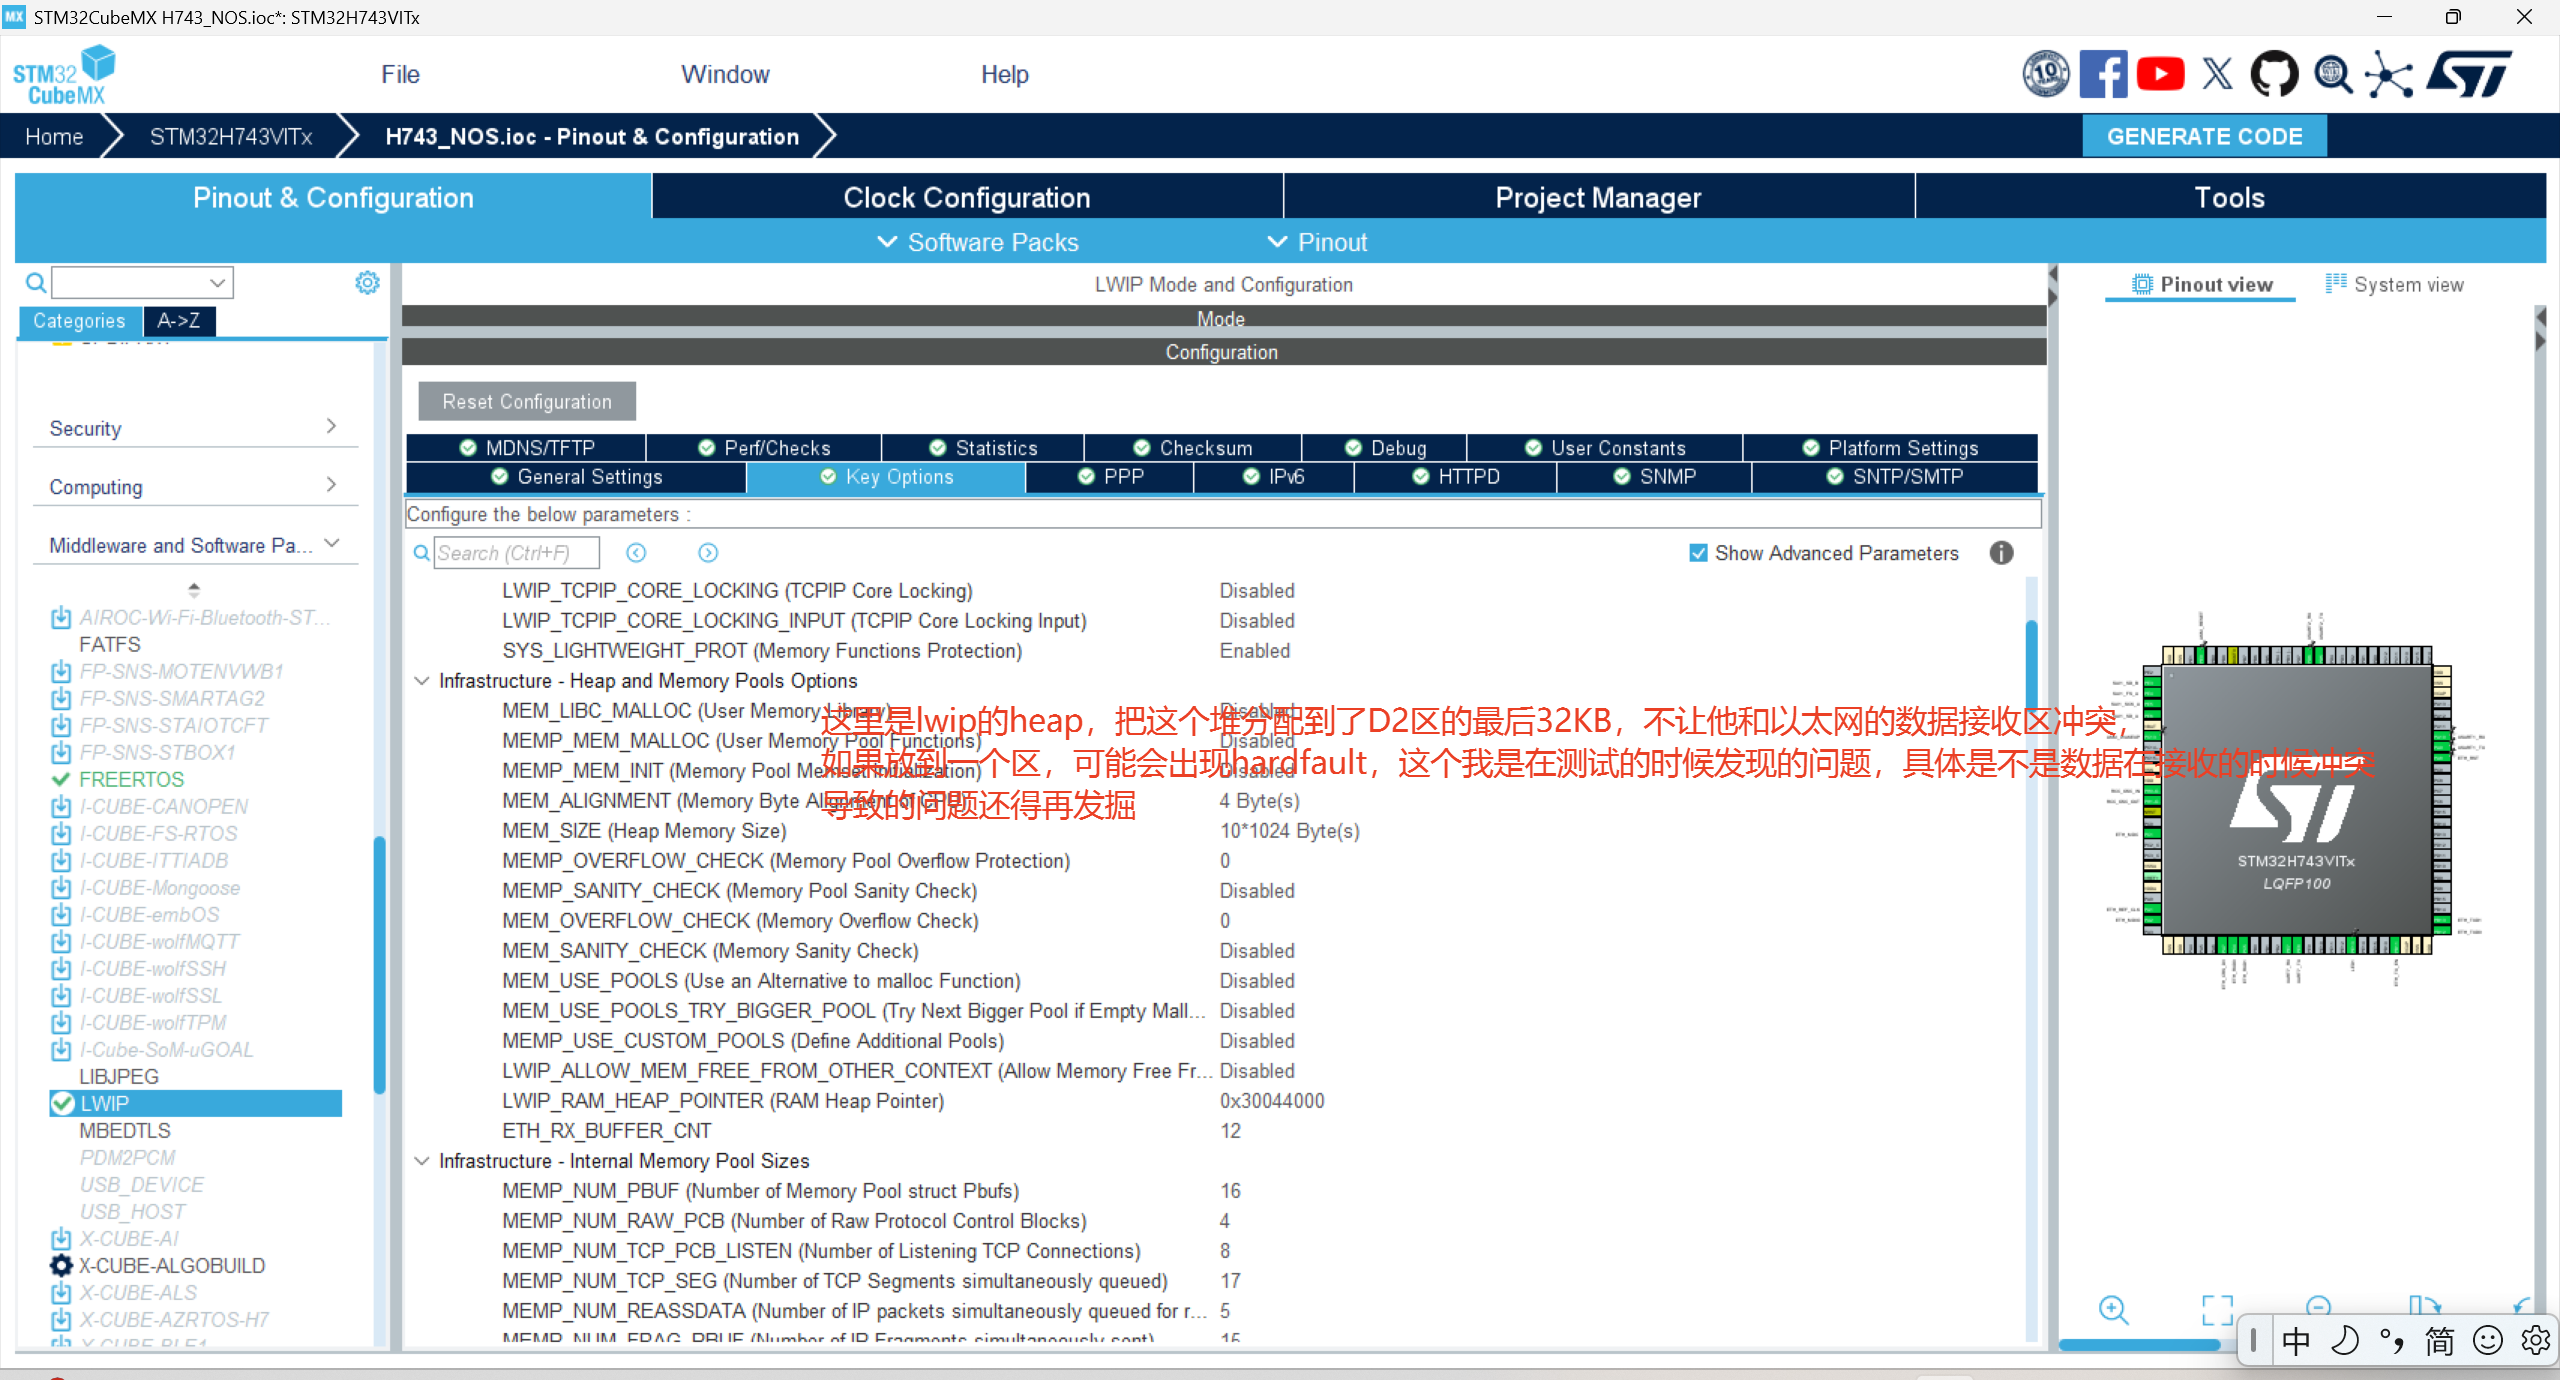Open the Window menu
Image resolution: width=2560 pixels, height=1380 pixels.
[725, 74]
